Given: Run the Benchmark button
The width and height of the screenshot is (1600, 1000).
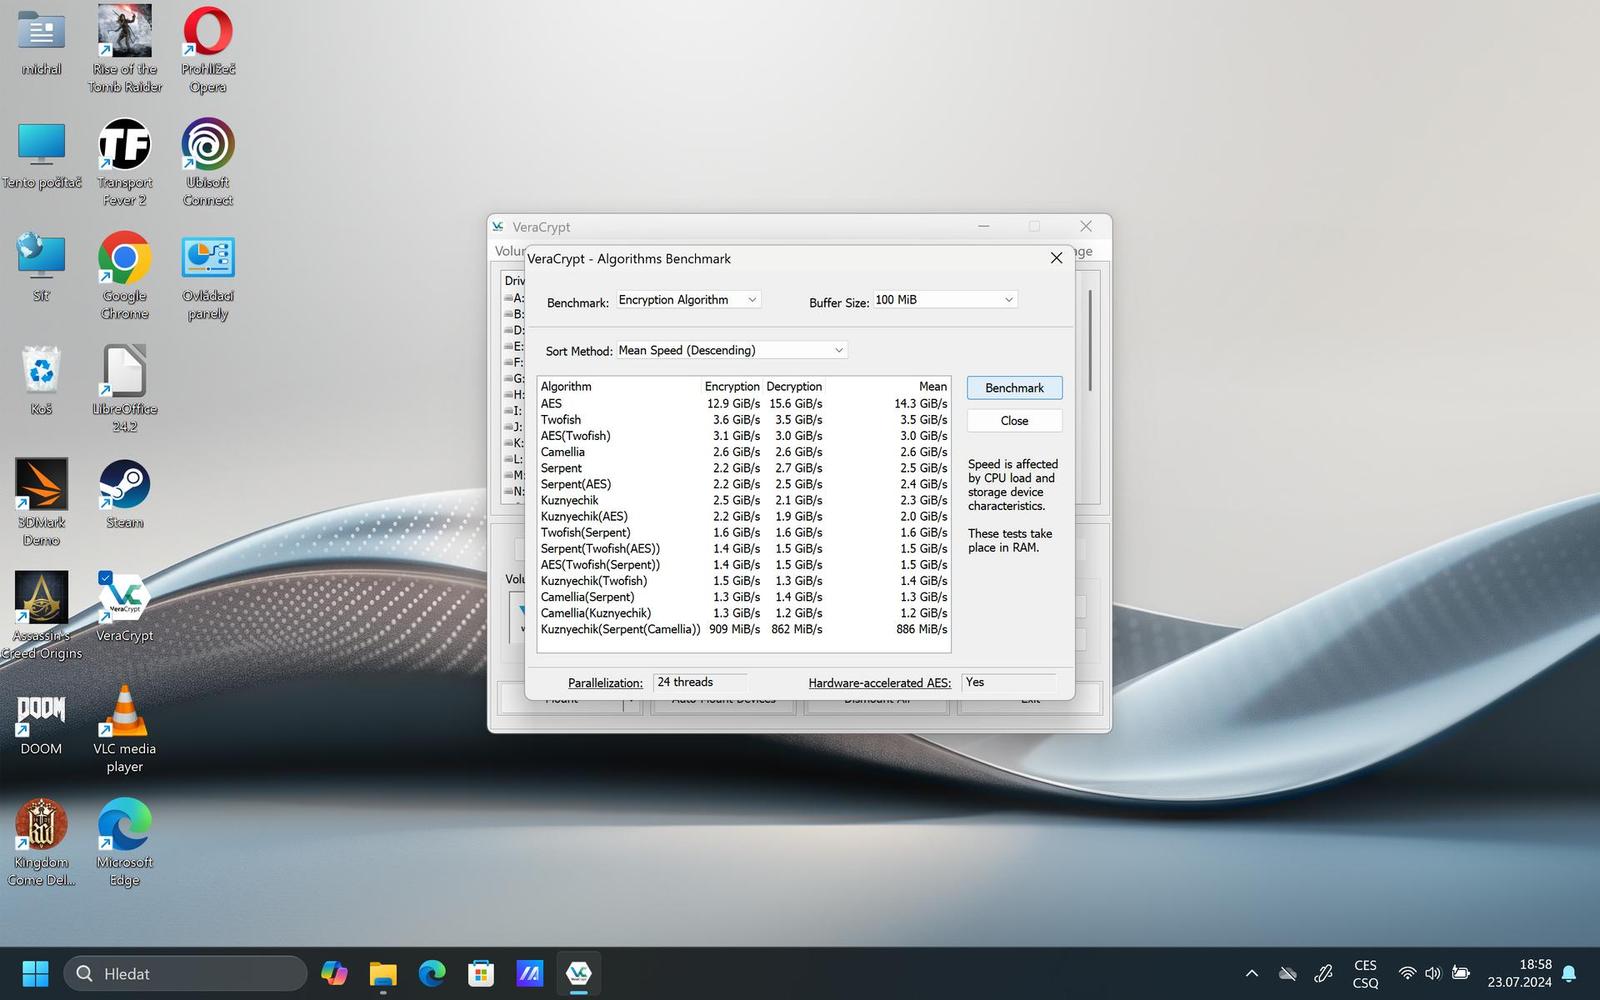Looking at the screenshot, I should pos(1014,388).
